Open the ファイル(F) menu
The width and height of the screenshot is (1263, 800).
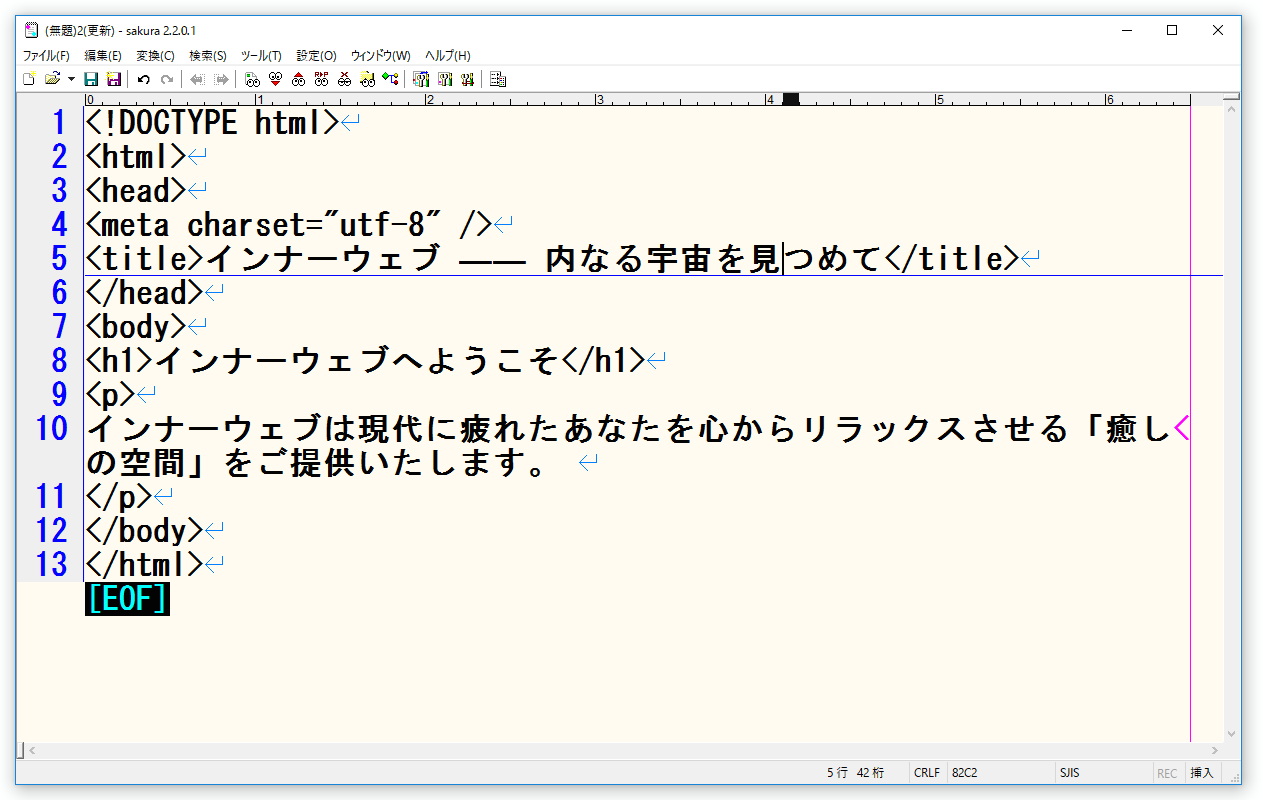tap(46, 56)
